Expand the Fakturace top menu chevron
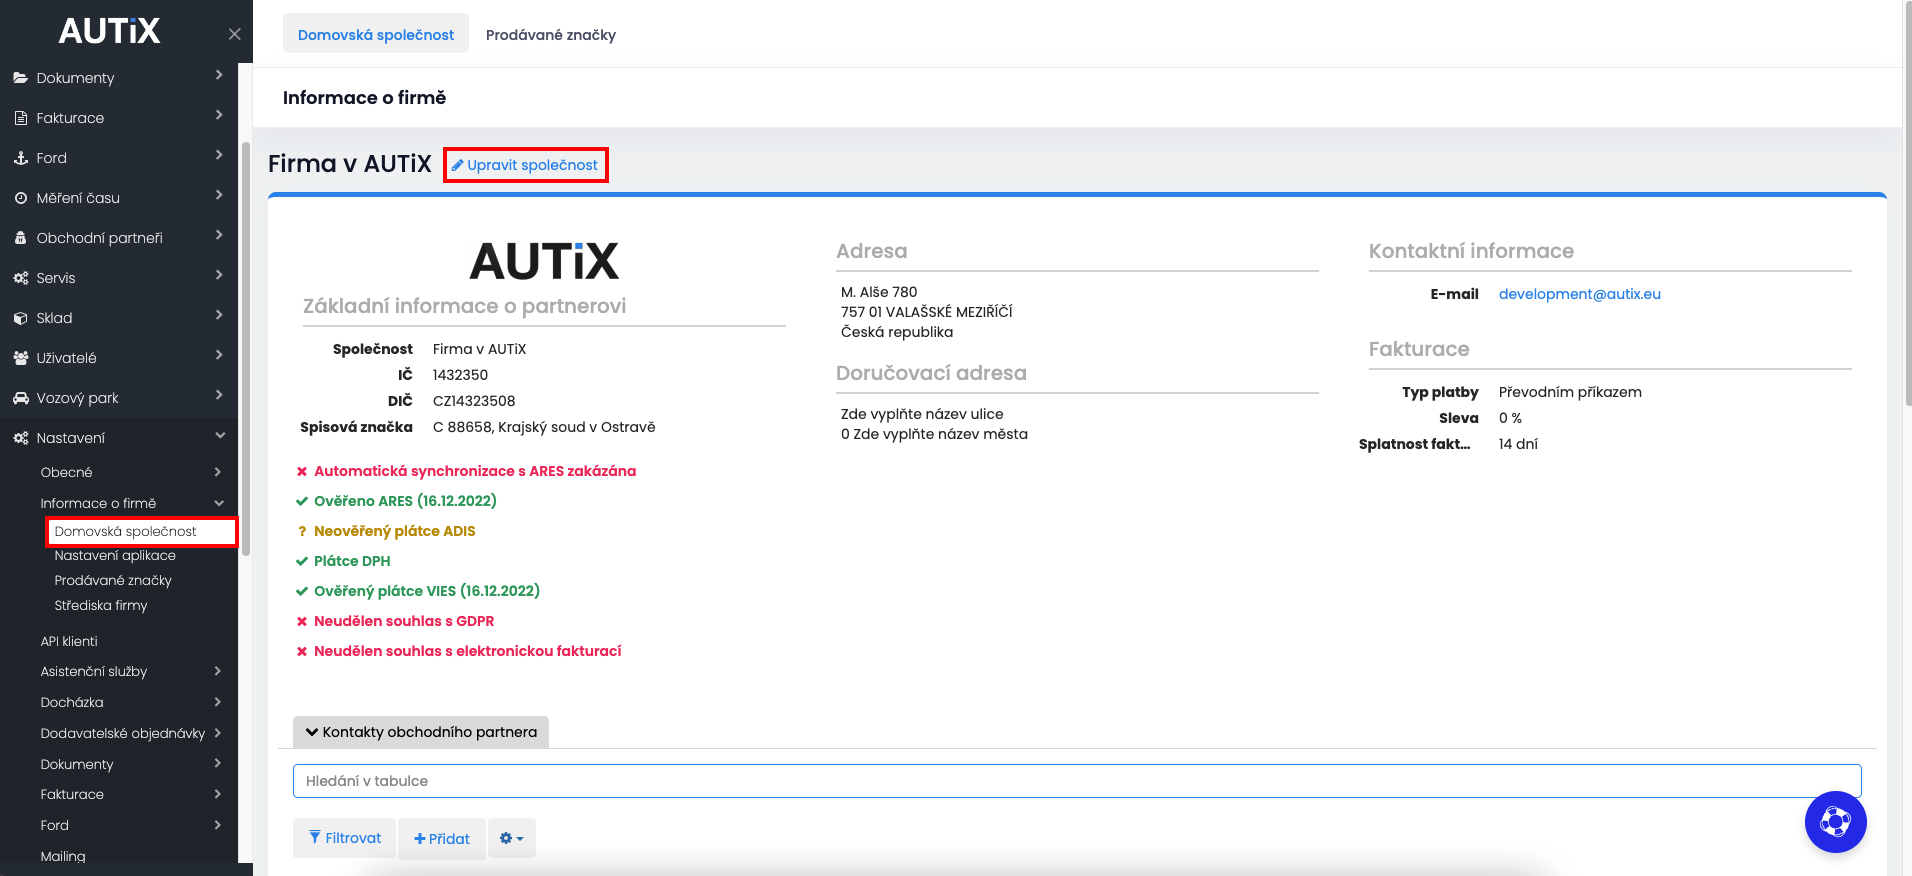 [219, 115]
